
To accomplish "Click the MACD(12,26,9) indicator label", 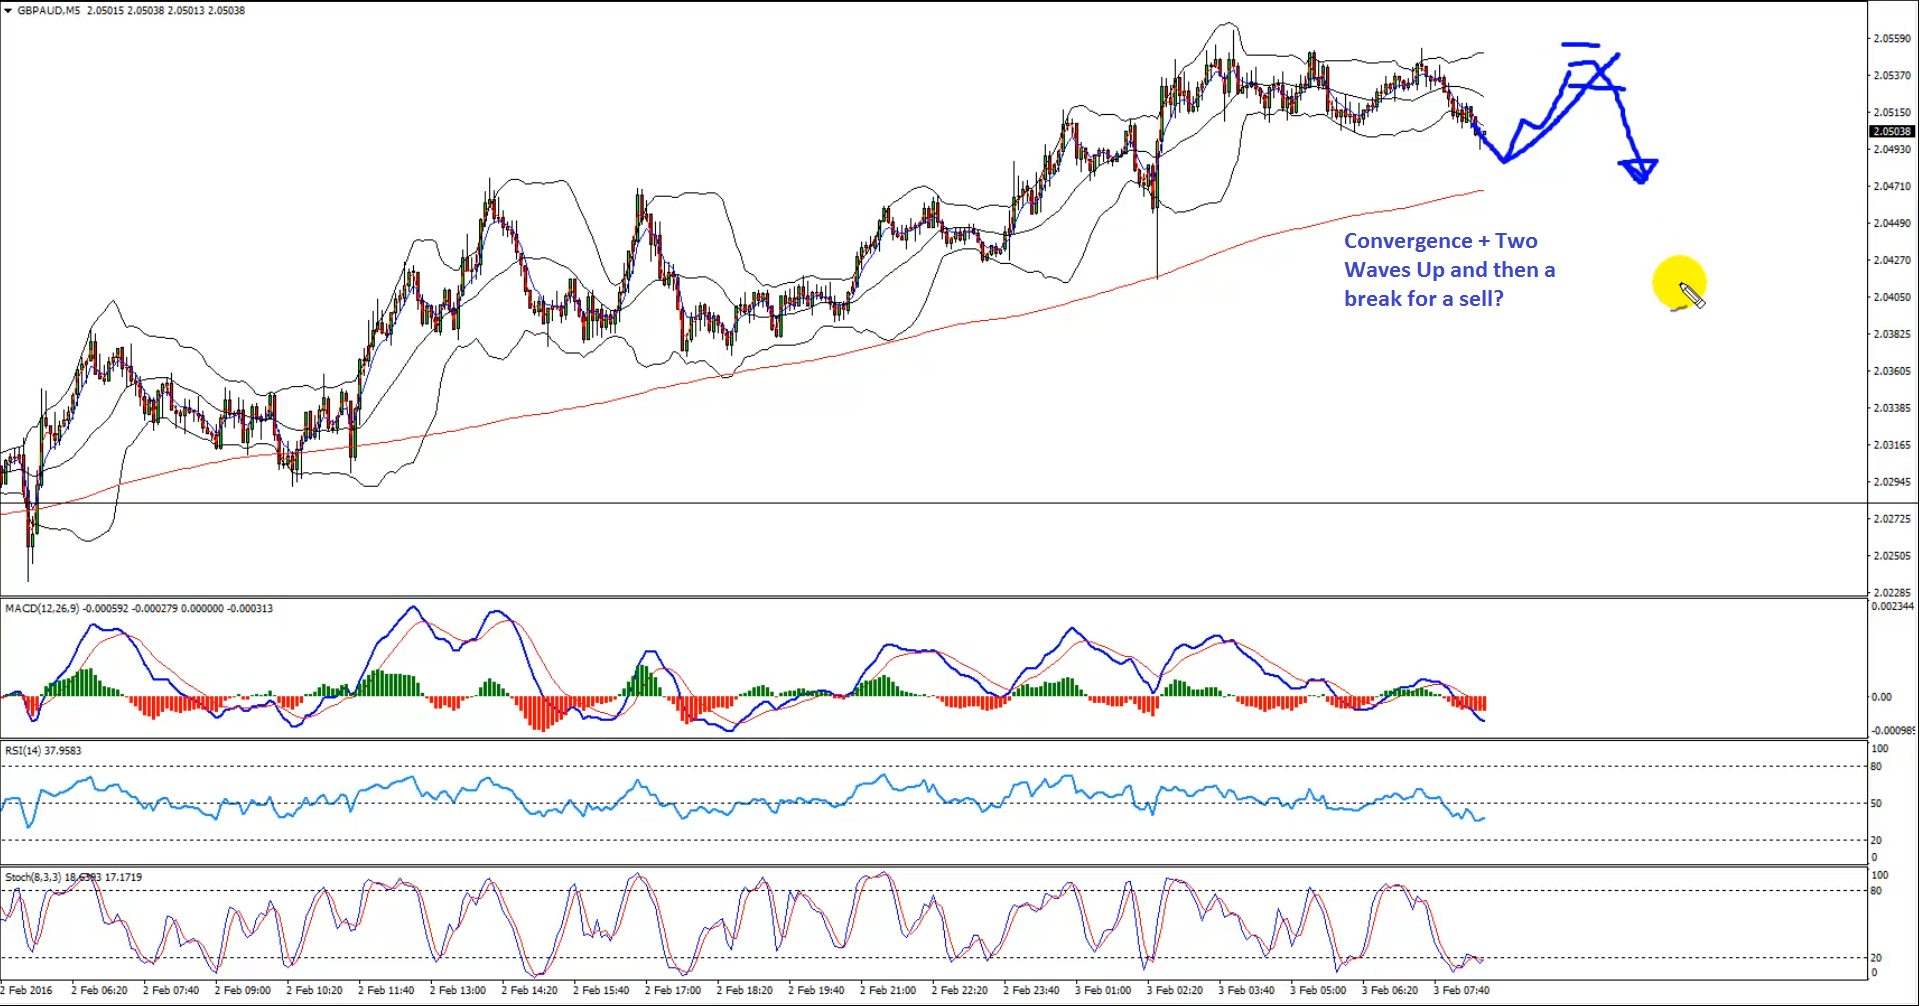I will click(x=40, y=608).
